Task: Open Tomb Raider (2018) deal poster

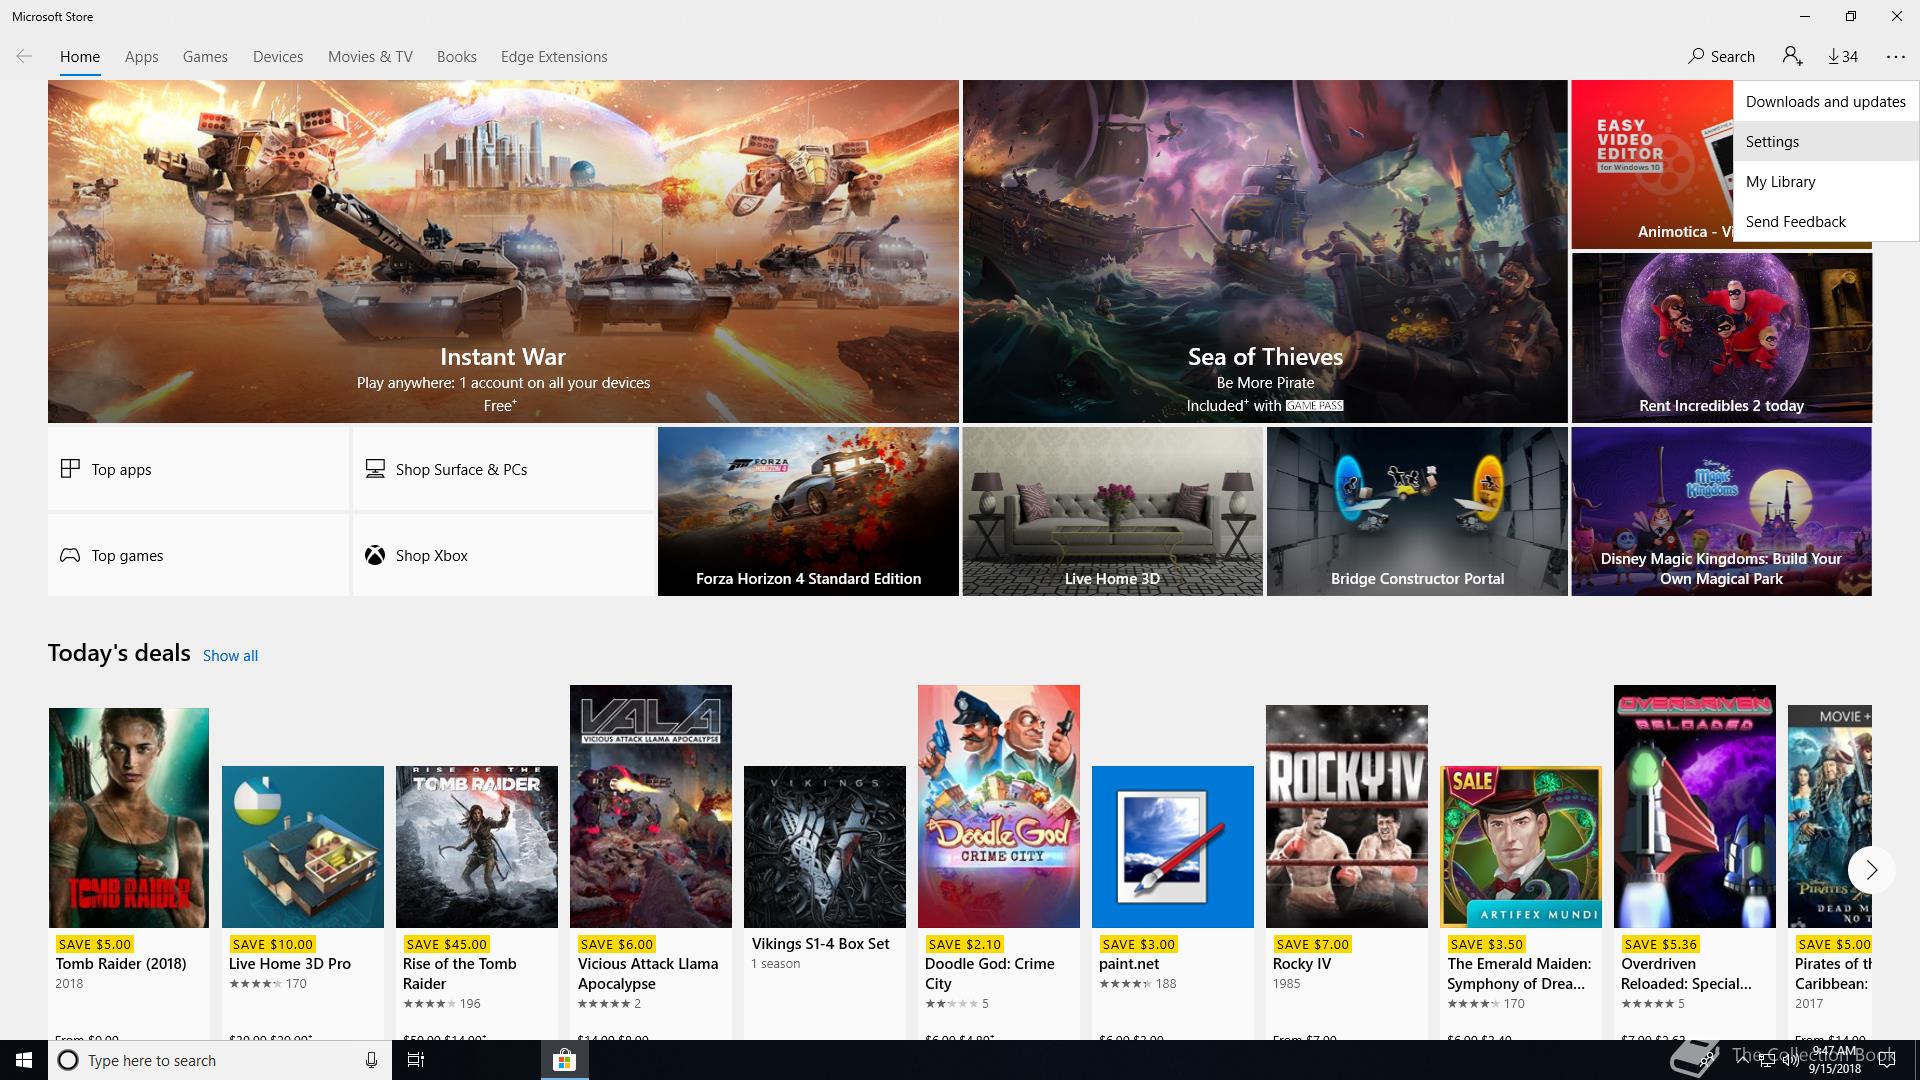Action: [x=129, y=818]
